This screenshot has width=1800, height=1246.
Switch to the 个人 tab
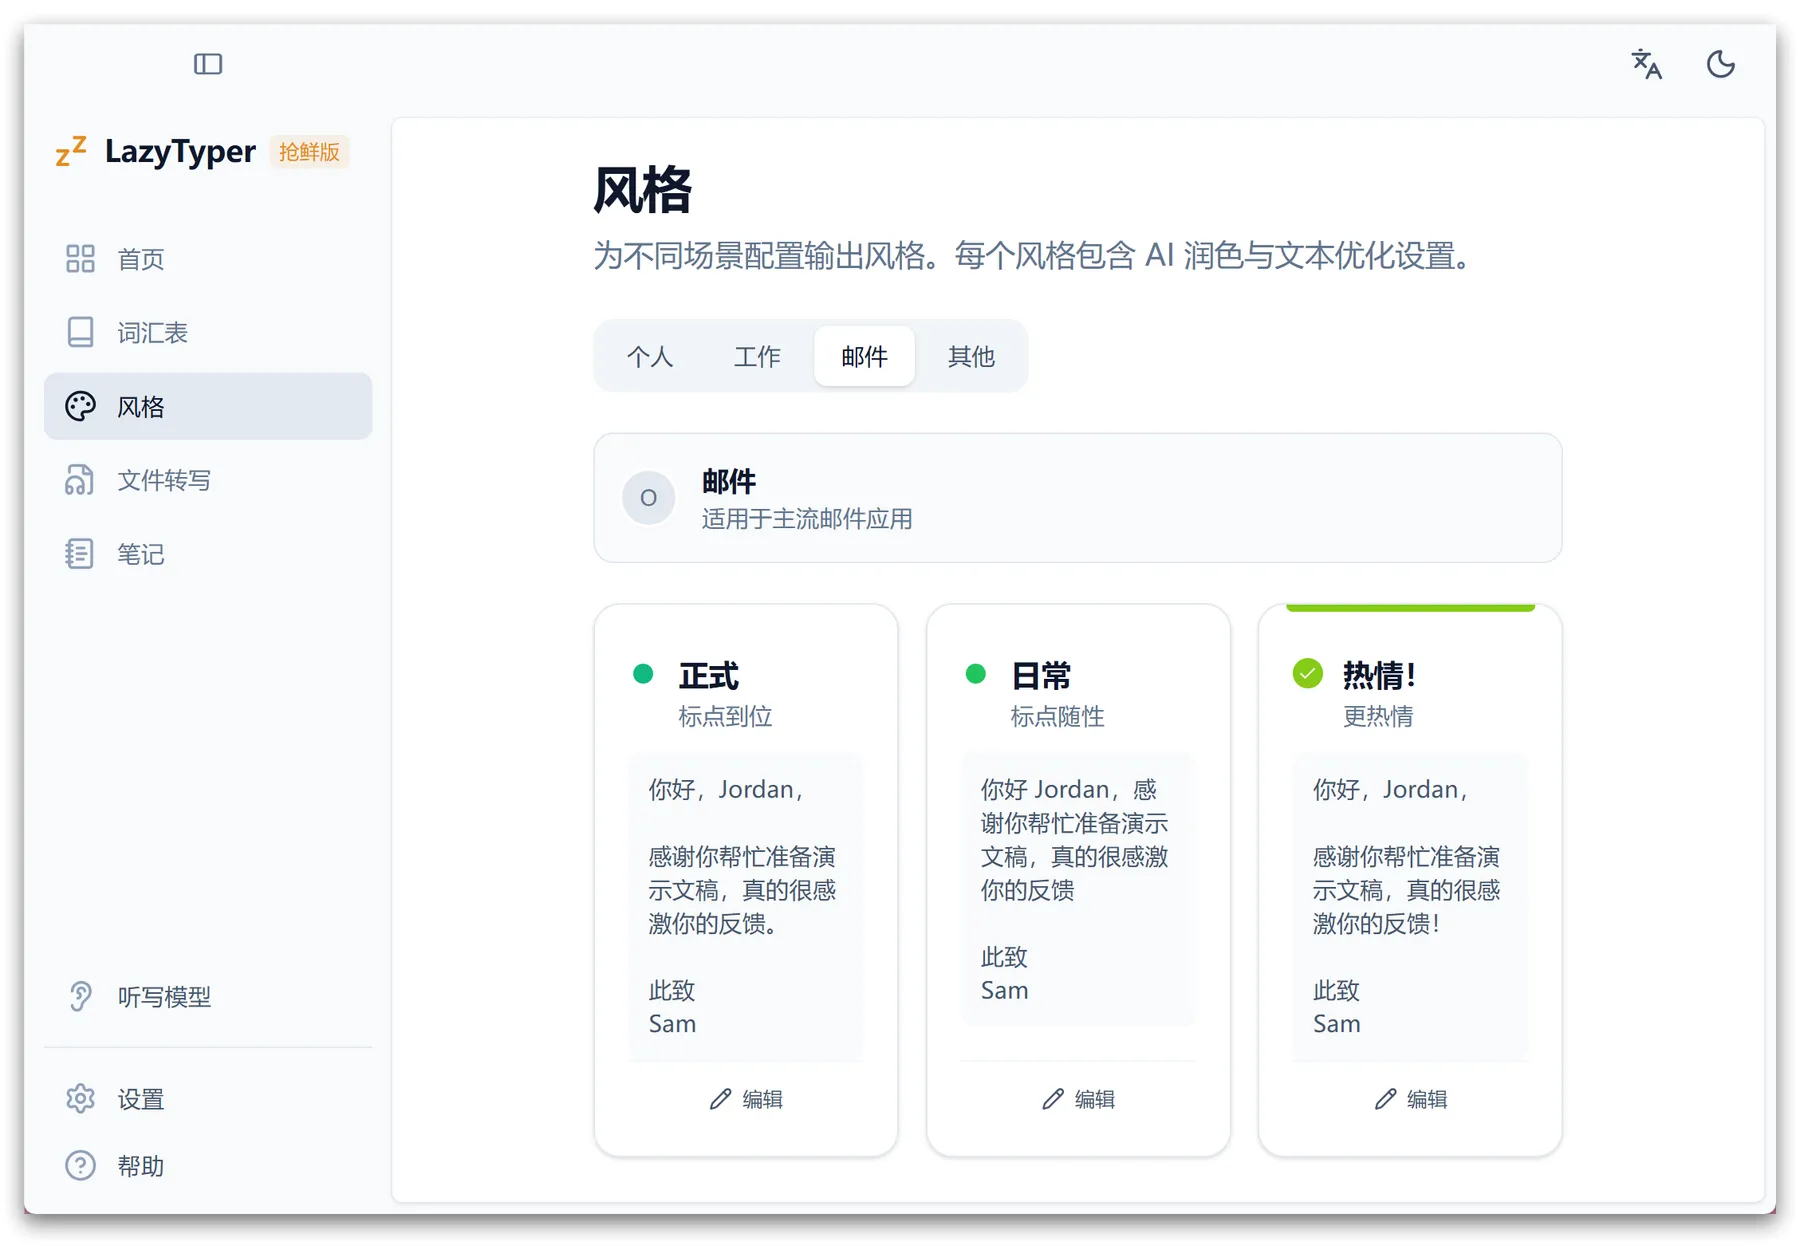click(650, 357)
